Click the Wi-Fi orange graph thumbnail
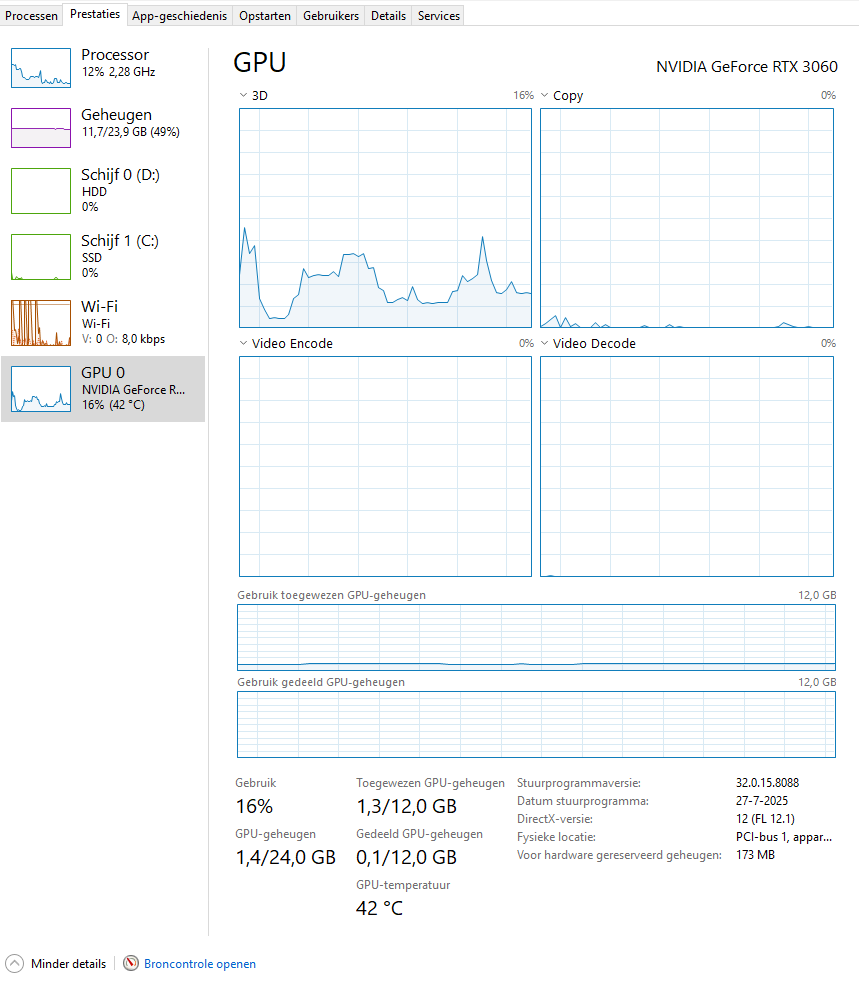859x982 pixels. click(41, 323)
